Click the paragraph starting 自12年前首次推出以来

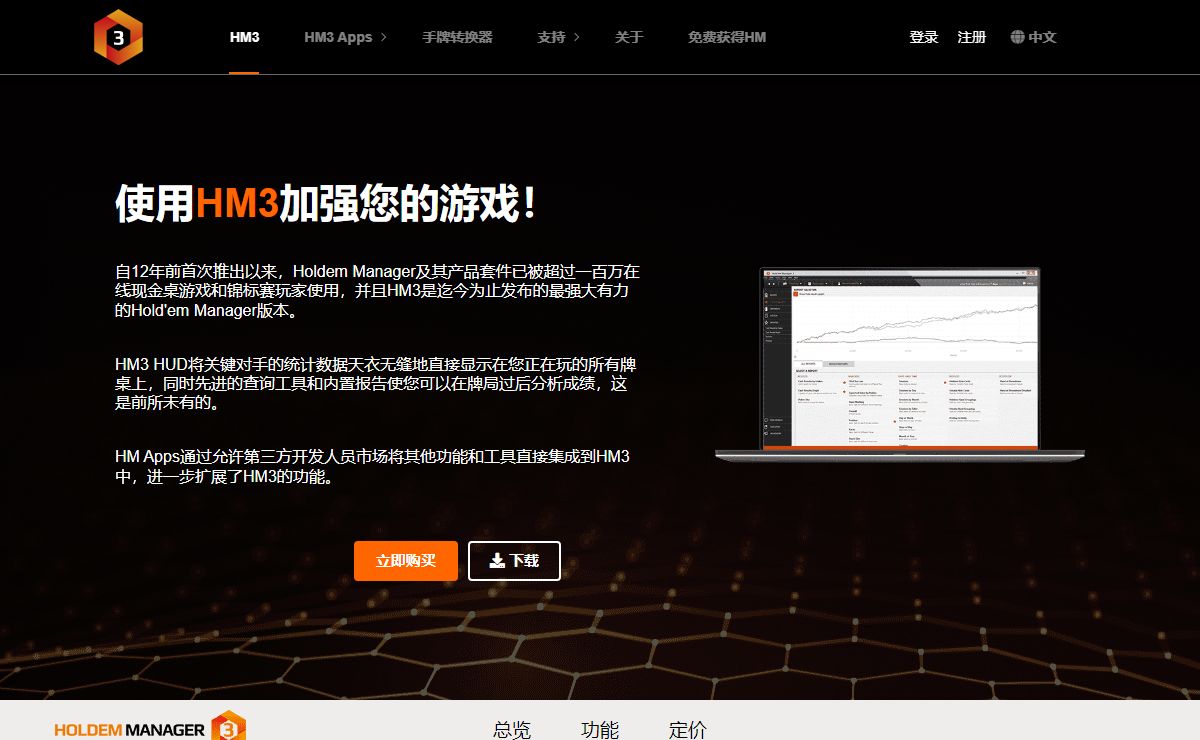pos(377,290)
